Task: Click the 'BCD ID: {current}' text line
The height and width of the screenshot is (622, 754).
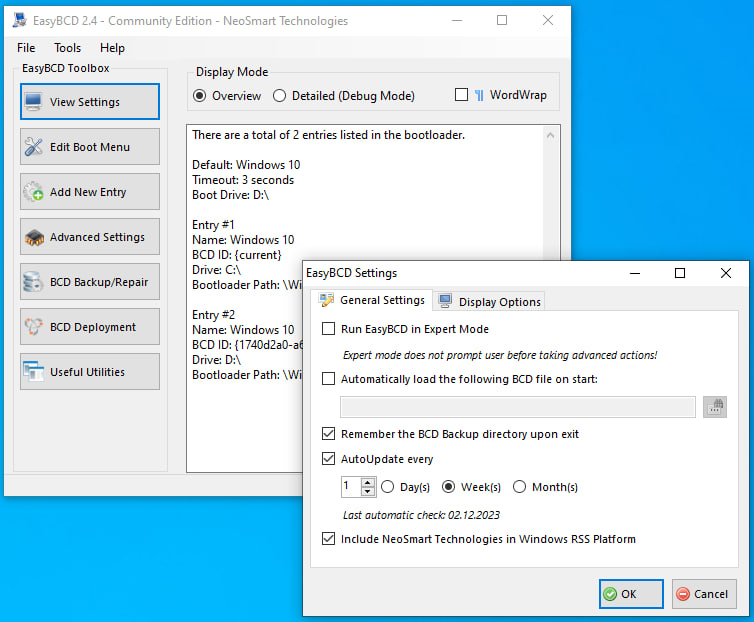Action: click(237, 255)
